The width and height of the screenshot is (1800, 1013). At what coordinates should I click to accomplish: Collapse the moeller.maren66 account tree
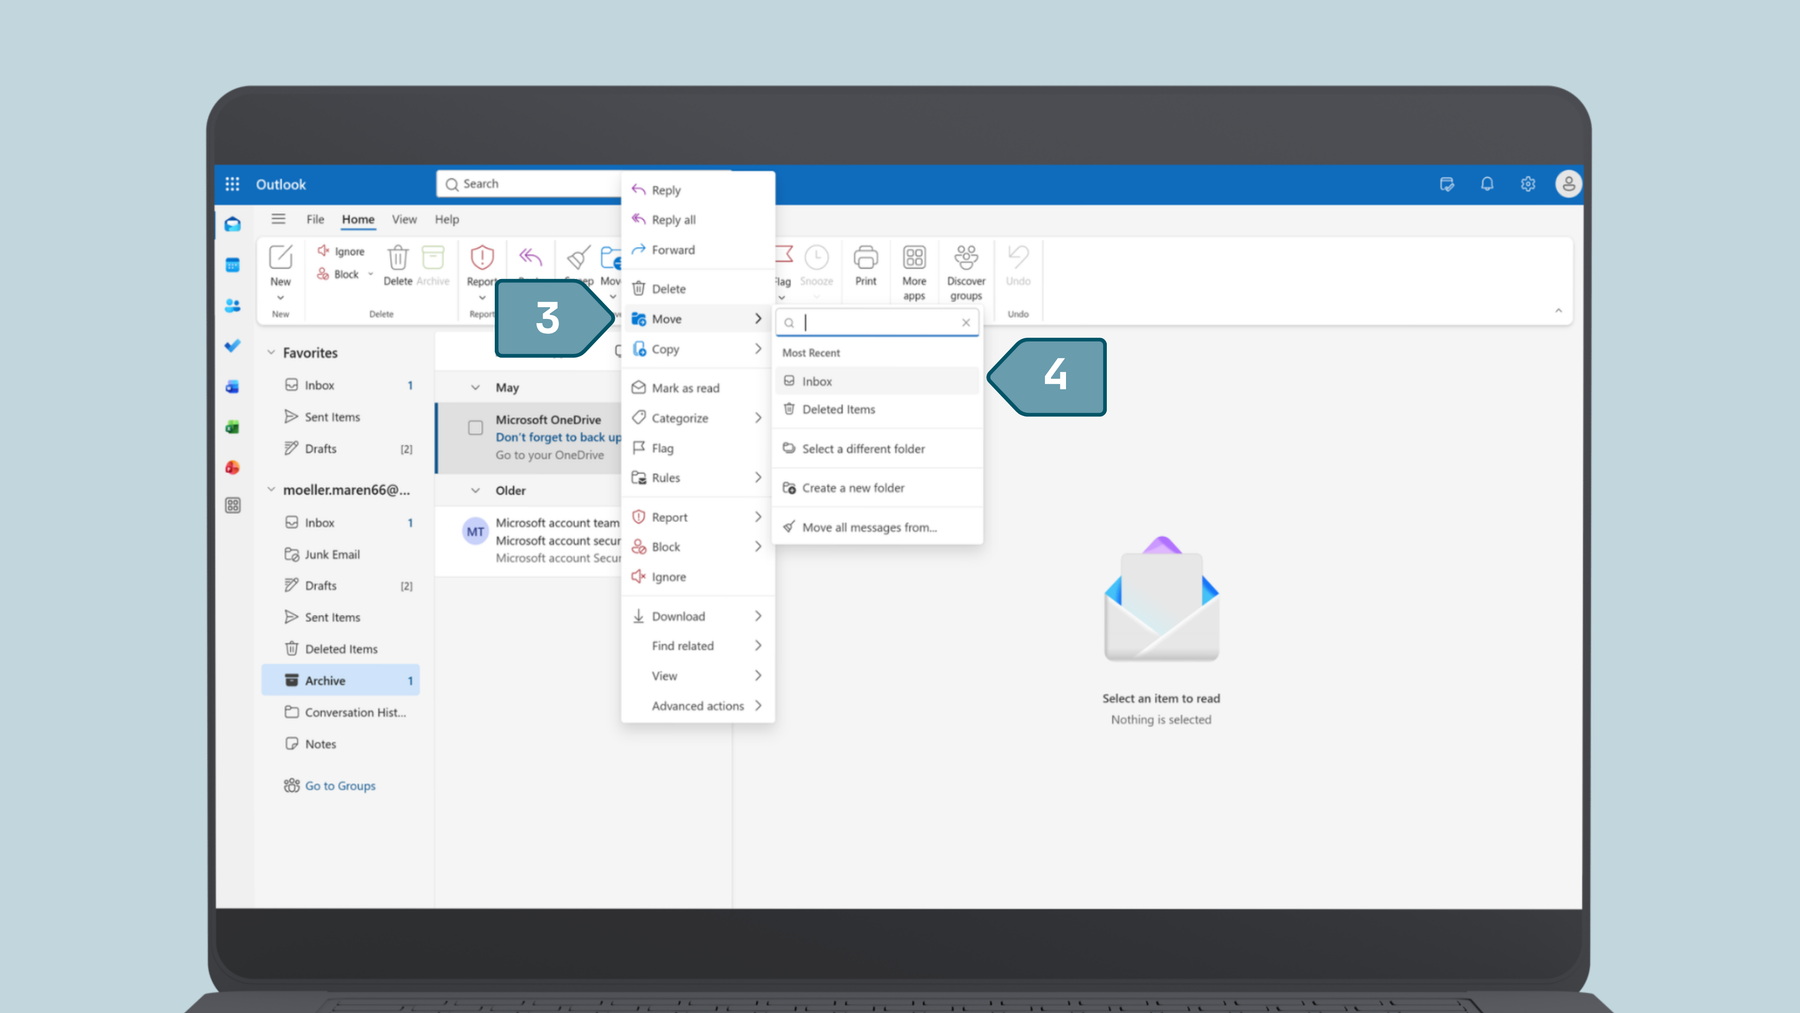point(271,490)
